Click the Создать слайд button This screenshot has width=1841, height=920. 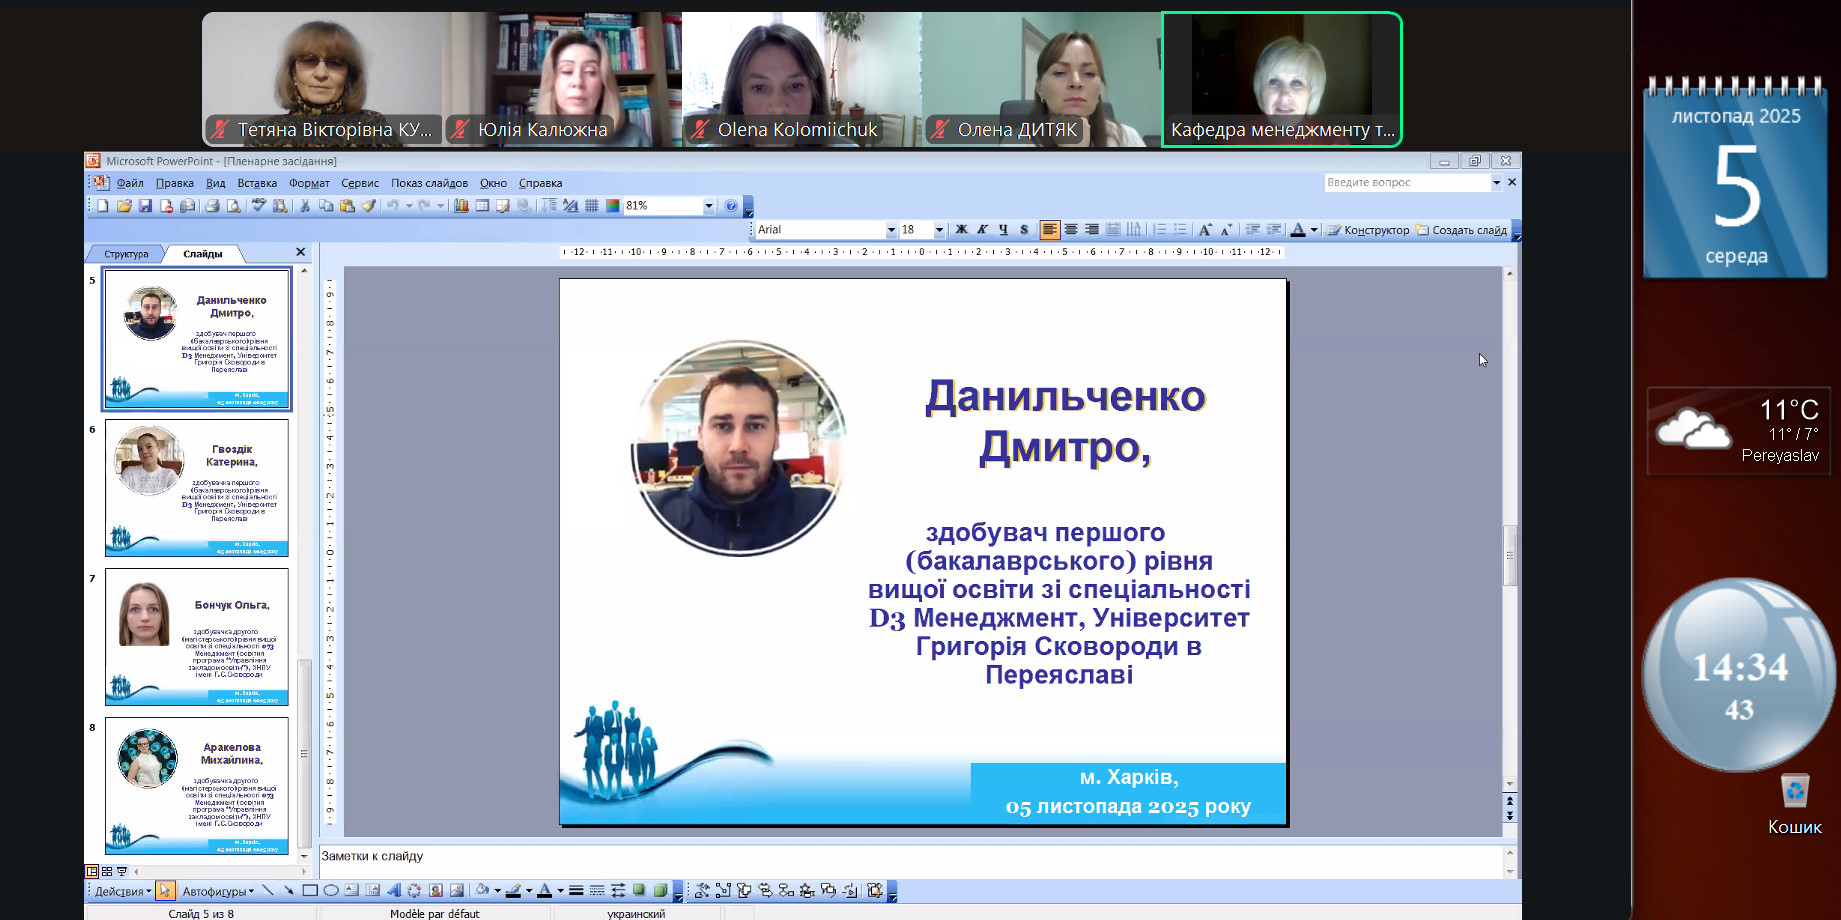pyautogui.click(x=1461, y=230)
